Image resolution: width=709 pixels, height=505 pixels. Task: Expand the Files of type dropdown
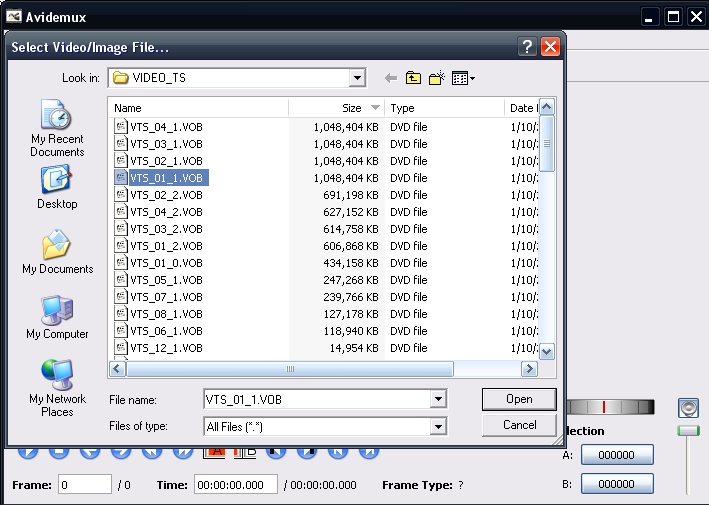pyautogui.click(x=438, y=426)
